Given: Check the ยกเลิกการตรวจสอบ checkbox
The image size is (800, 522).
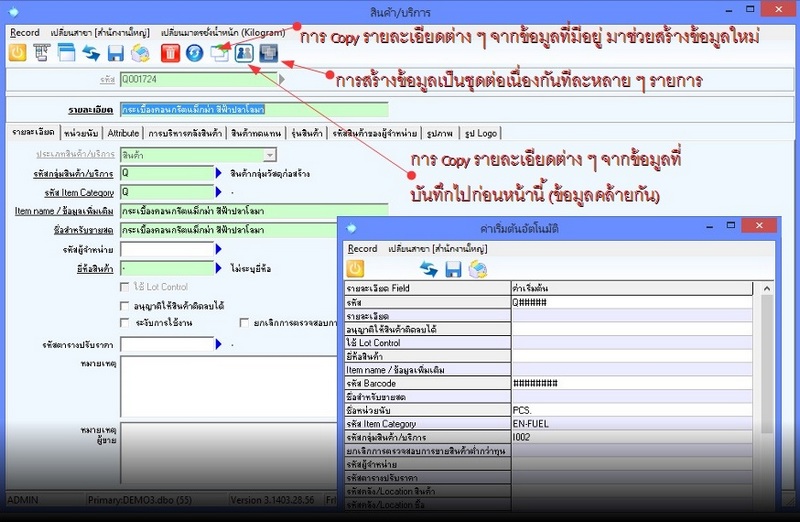Looking at the screenshot, I should coord(245,323).
